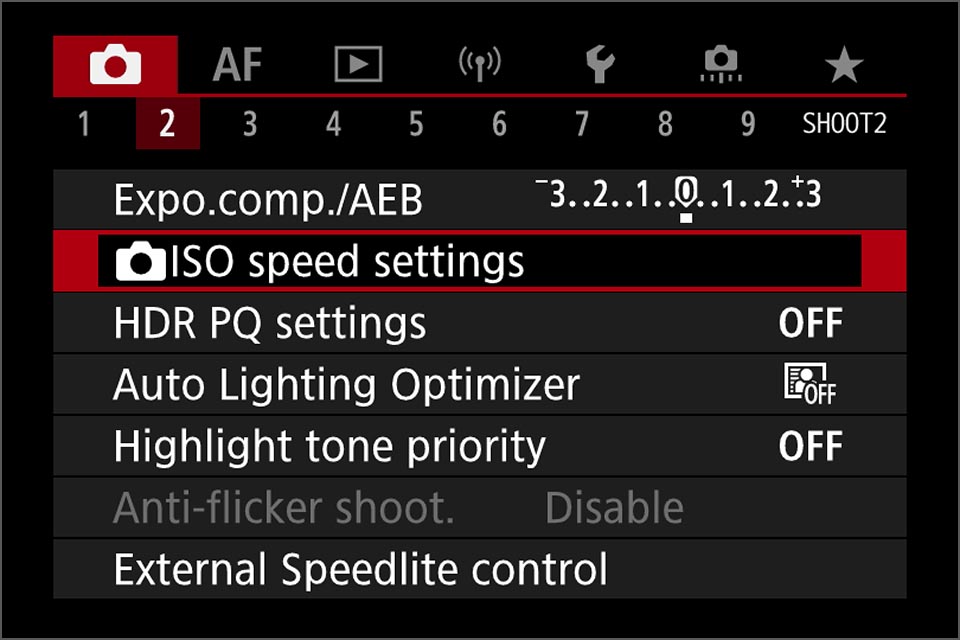Turn on Highlight tone priority
This screenshot has height=640, width=960.
click(x=812, y=446)
